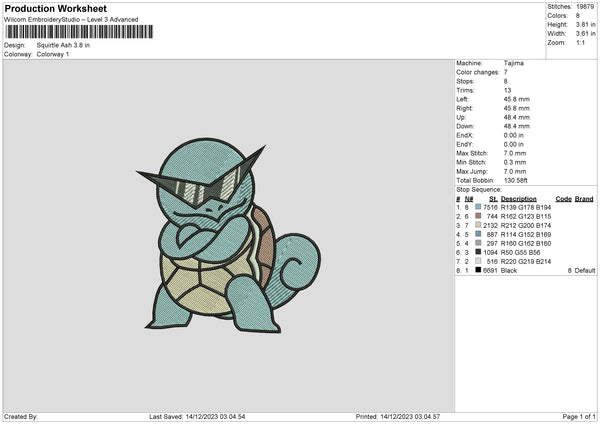The height and width of the screenshot is (424, 600).
Task: Click the light grey 516 thread swatch
Action: [478, 261]
